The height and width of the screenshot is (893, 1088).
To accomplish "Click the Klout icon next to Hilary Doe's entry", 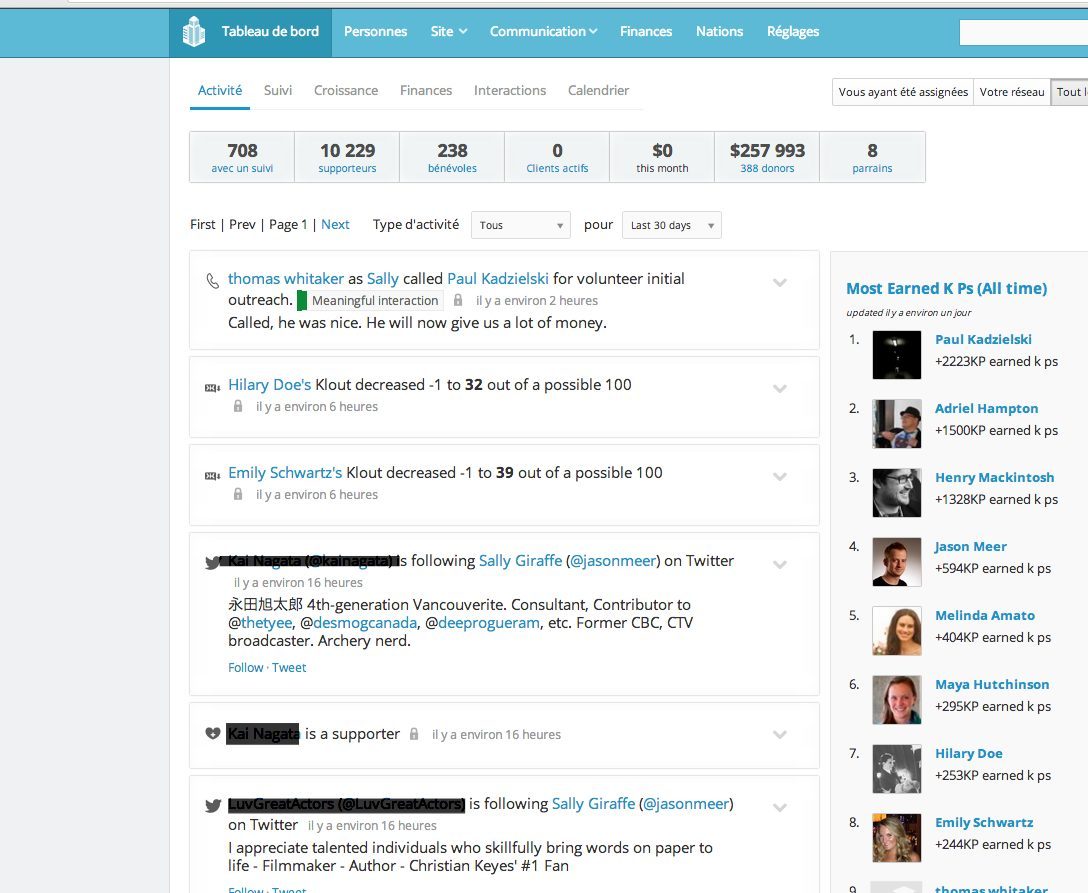I will 212,388.
